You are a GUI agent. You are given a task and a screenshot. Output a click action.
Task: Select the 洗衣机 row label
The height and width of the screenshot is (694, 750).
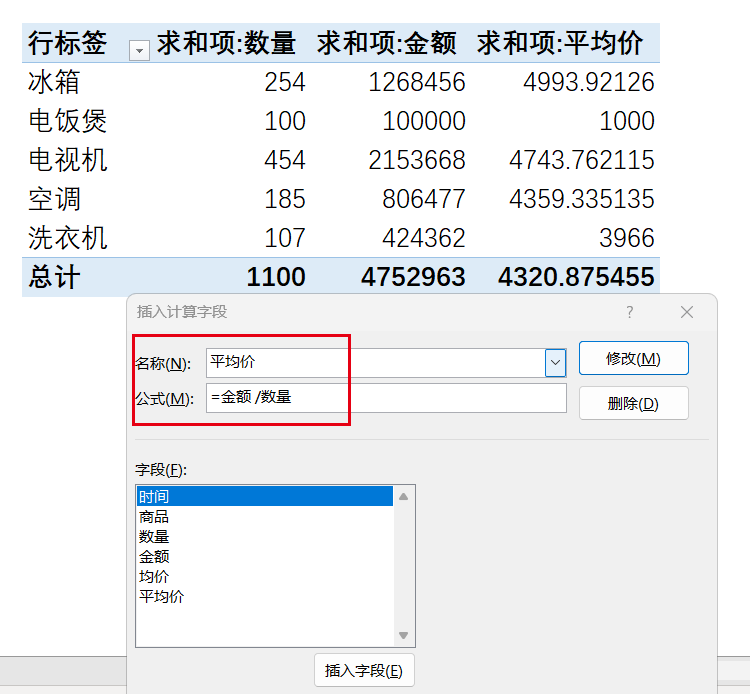pos(67,238)
